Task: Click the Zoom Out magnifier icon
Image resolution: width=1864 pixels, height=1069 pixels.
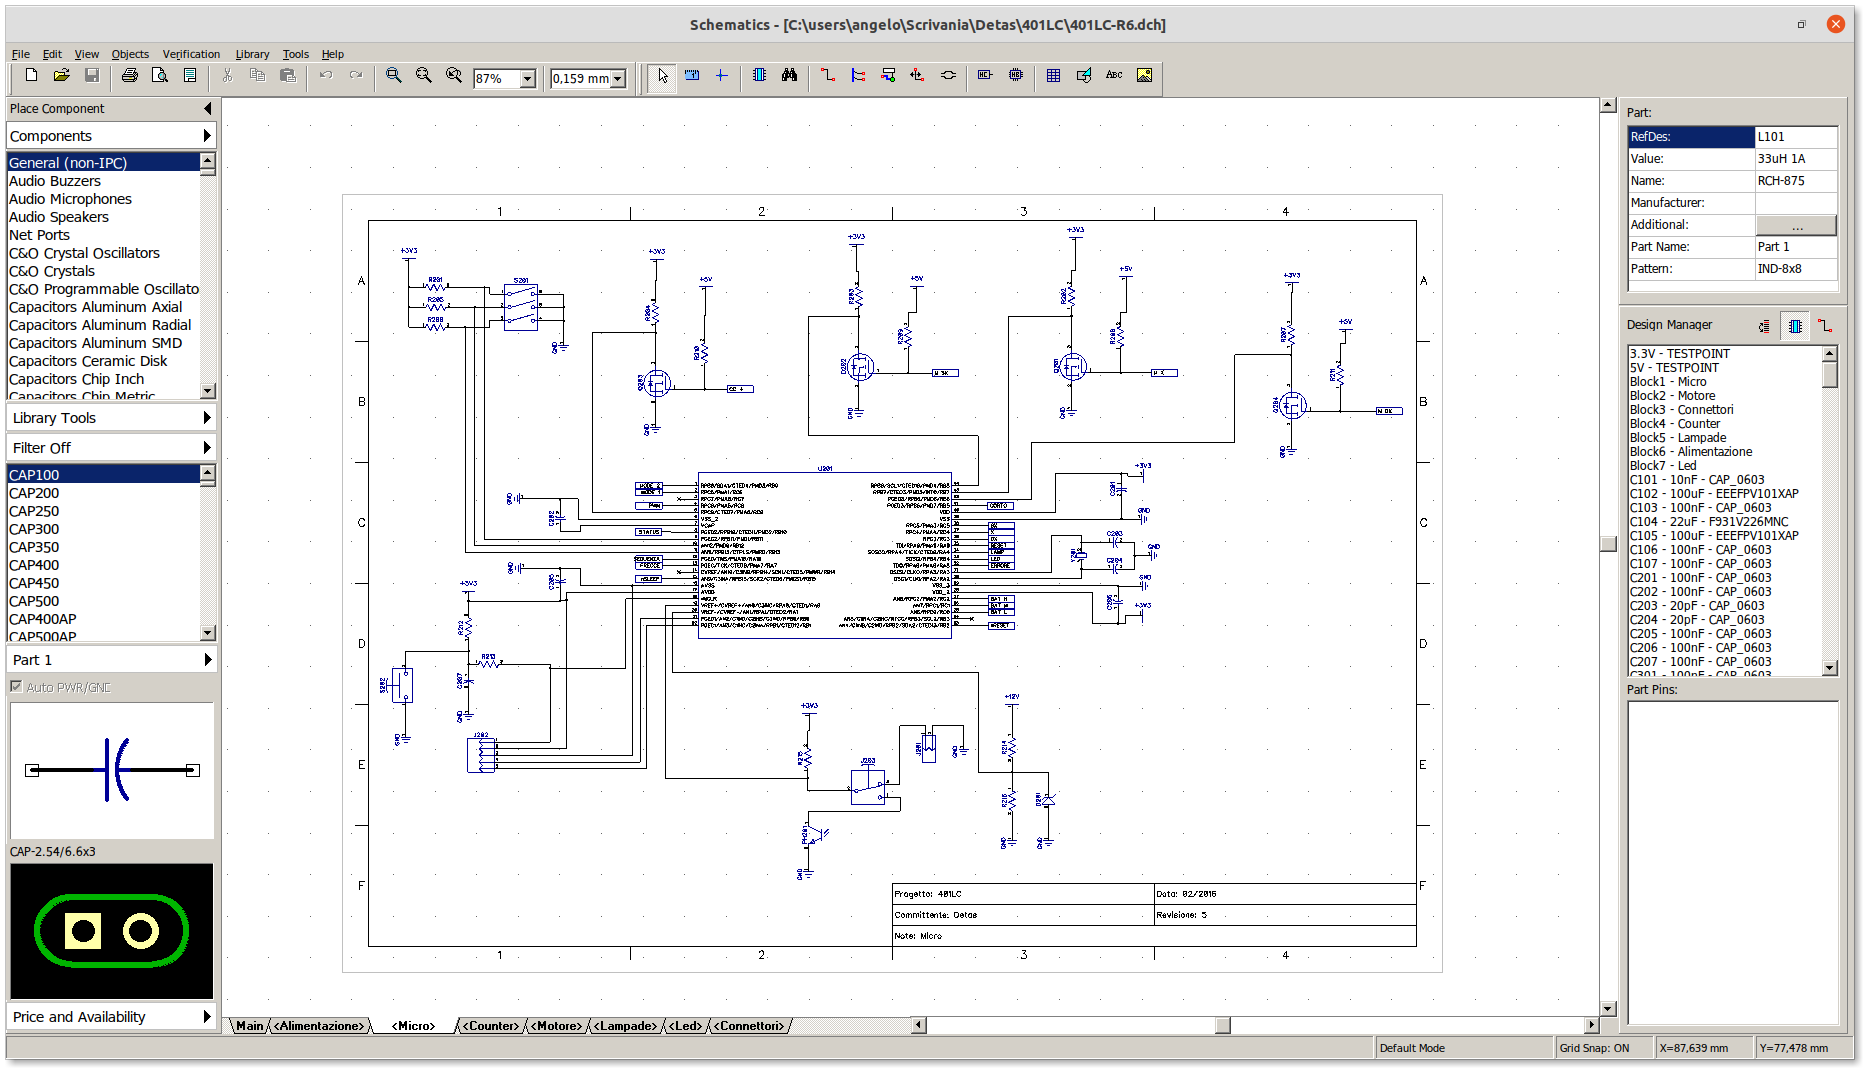Action: click(x=424, y=76)
